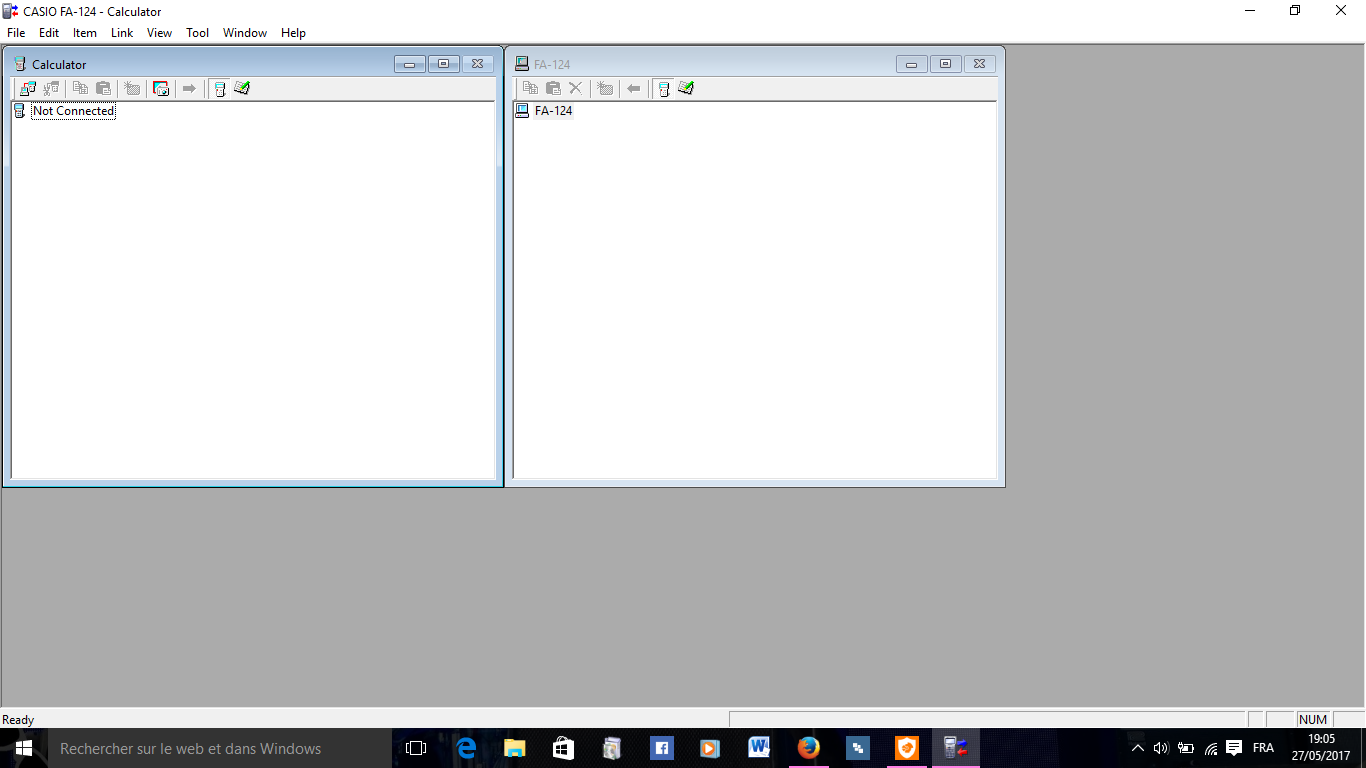Open the Edit menu
Viewport: 1366px width, 768px height.
pyautogui.click(x=49, y=33)
